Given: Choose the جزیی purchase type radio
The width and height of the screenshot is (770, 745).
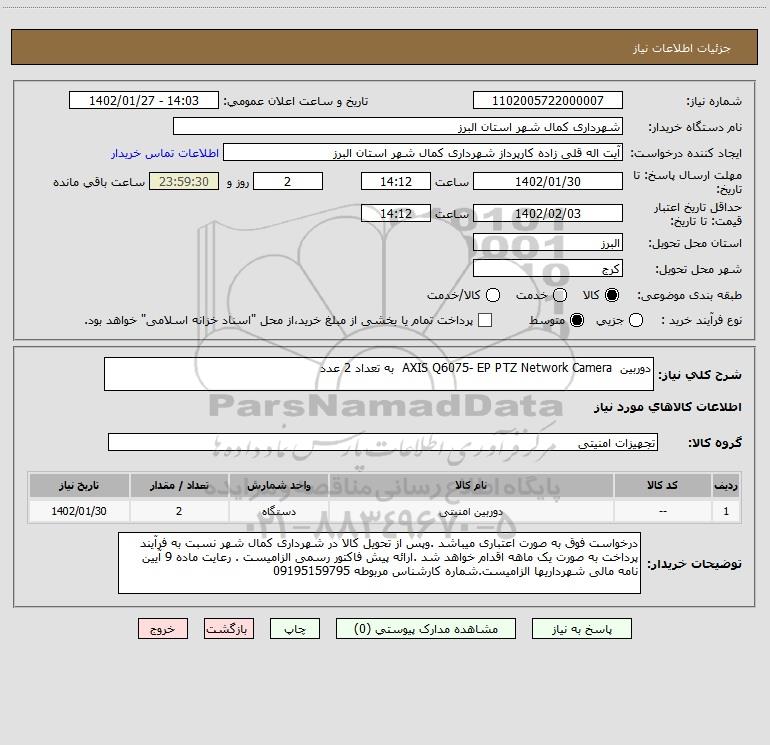Looking at the screenshot, I should tap(635, 320).
